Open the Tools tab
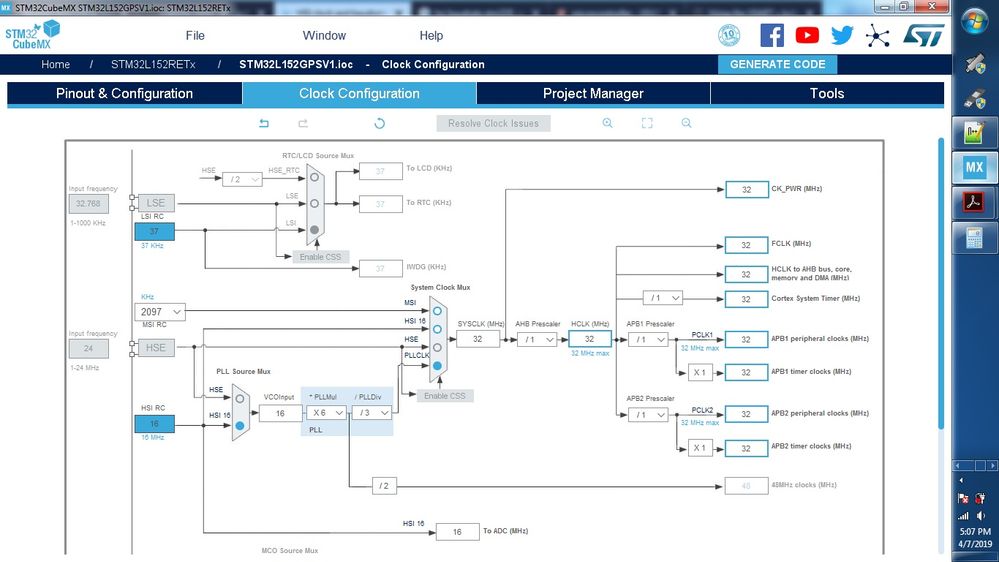This screenshot has width=999, height=562. point(827,94)
